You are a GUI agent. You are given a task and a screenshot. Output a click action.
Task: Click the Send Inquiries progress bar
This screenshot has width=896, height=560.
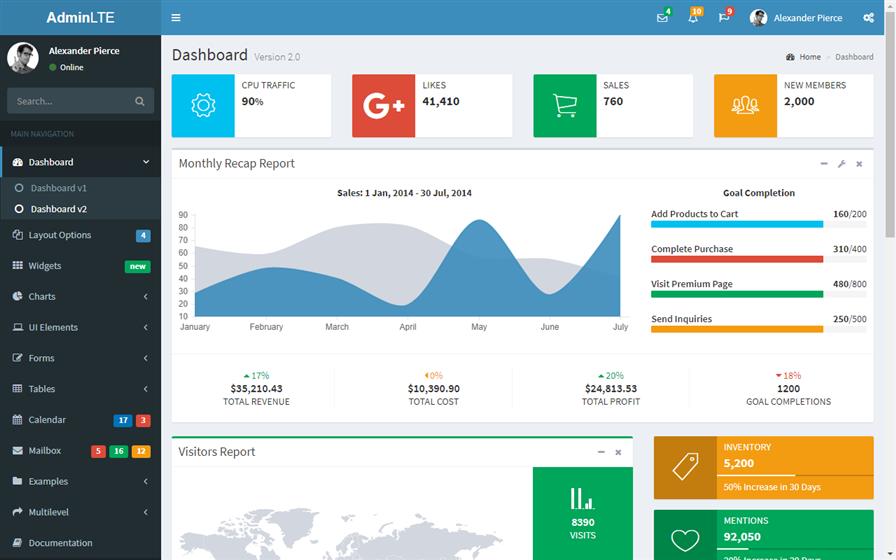point(758,329)
